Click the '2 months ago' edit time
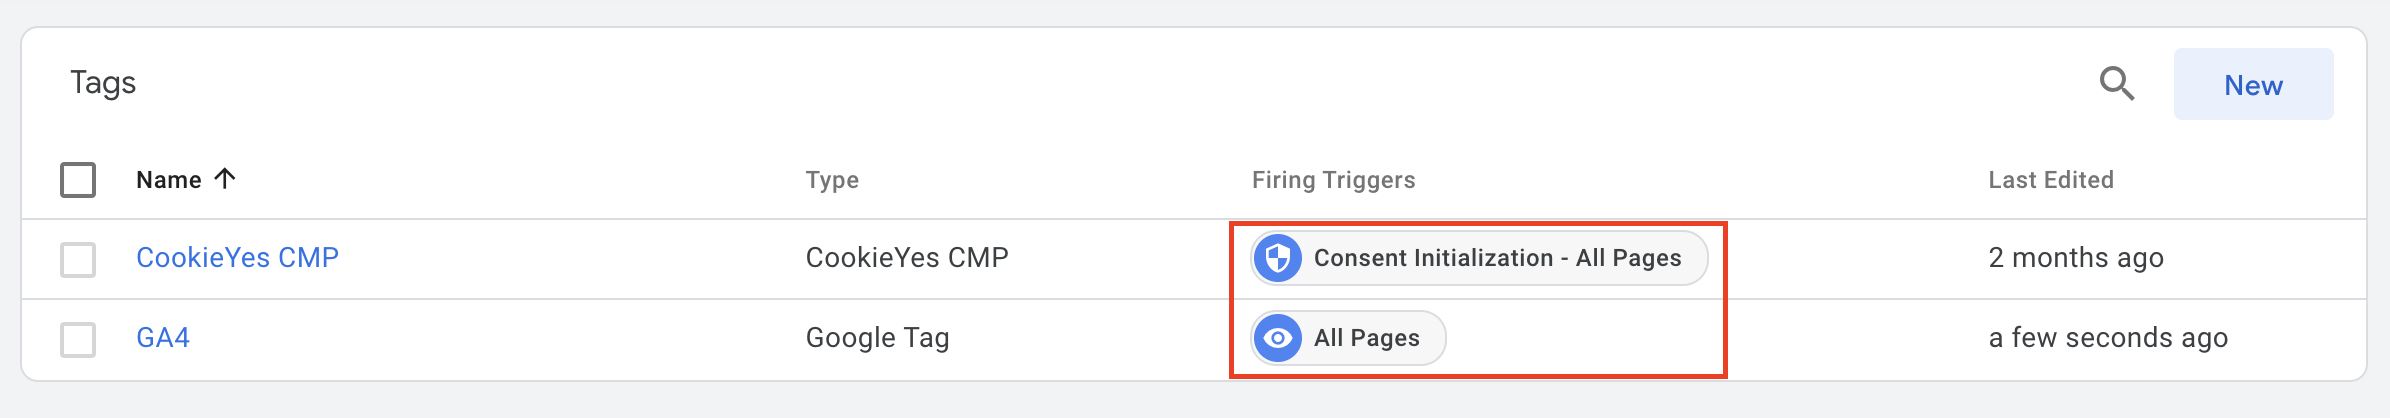This screenshot has width=2390, height=418. 2075,258
